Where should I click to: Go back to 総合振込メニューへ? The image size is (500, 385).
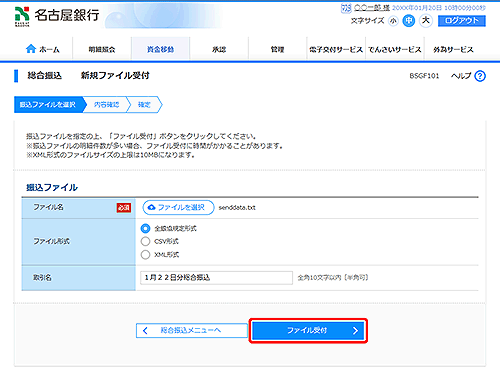coord(192,331)
